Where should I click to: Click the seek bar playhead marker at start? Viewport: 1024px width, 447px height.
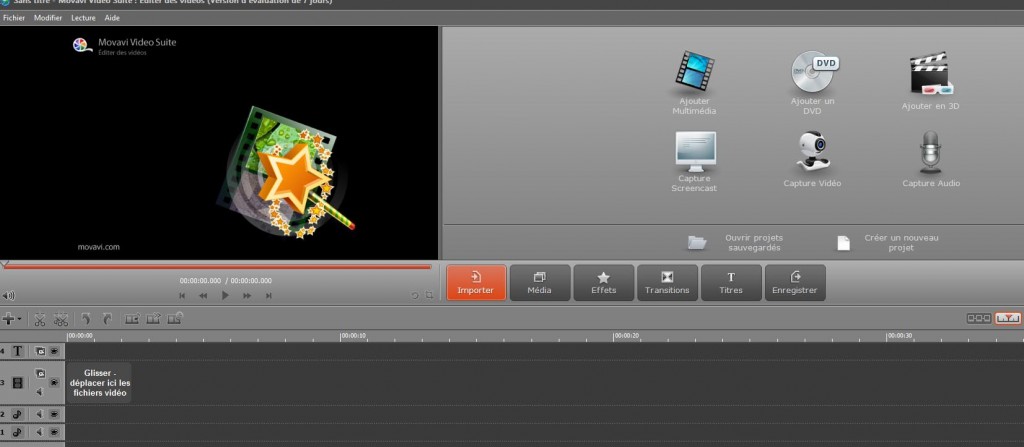click(x=5, y=265)
